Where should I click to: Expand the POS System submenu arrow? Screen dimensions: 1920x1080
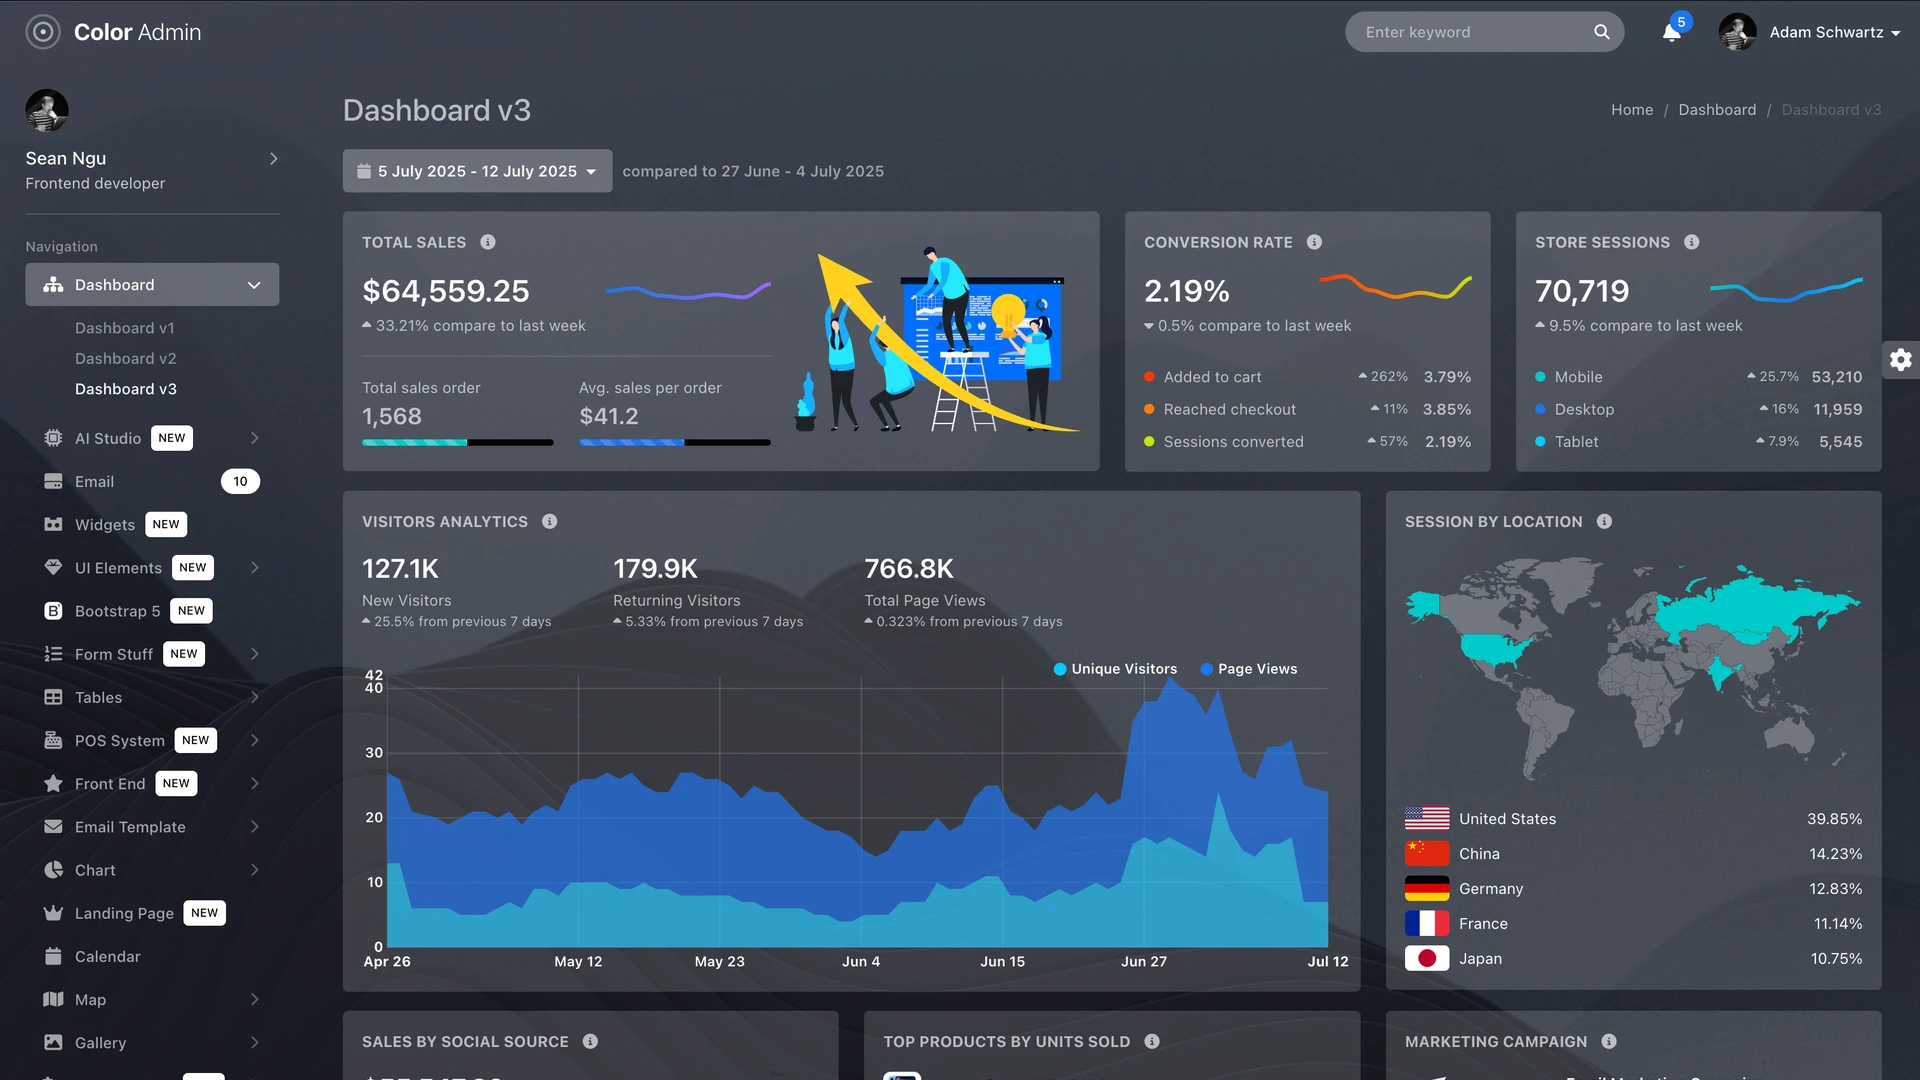pos(254,740)
